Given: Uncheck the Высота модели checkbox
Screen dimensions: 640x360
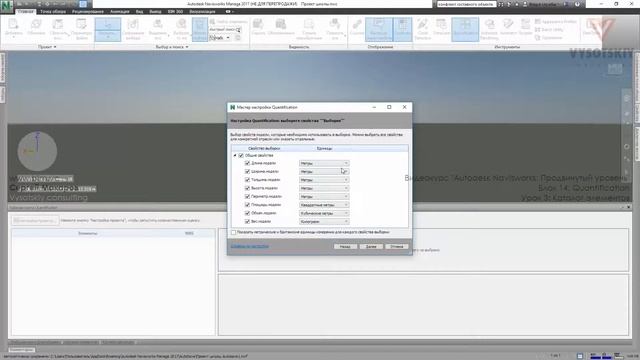Looking at the screenshot, I should click(x=247, y=188).
